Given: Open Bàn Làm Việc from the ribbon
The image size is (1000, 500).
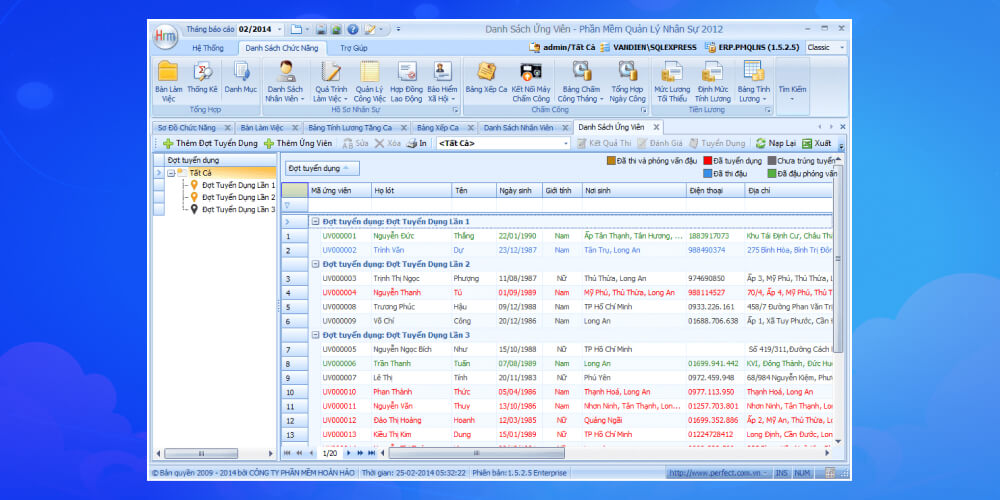Looking at the screenshot, I should click(168, 82).
